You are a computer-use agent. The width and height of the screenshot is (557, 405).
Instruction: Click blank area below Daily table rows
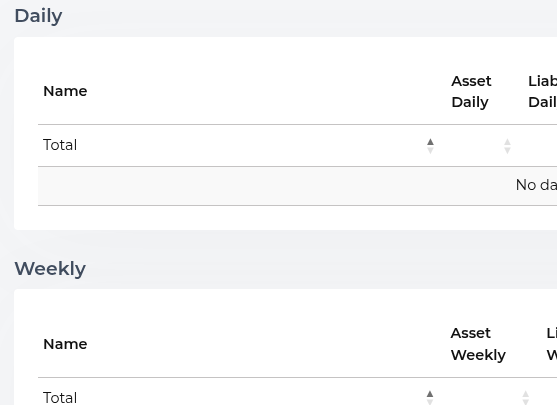coord(284,217)
